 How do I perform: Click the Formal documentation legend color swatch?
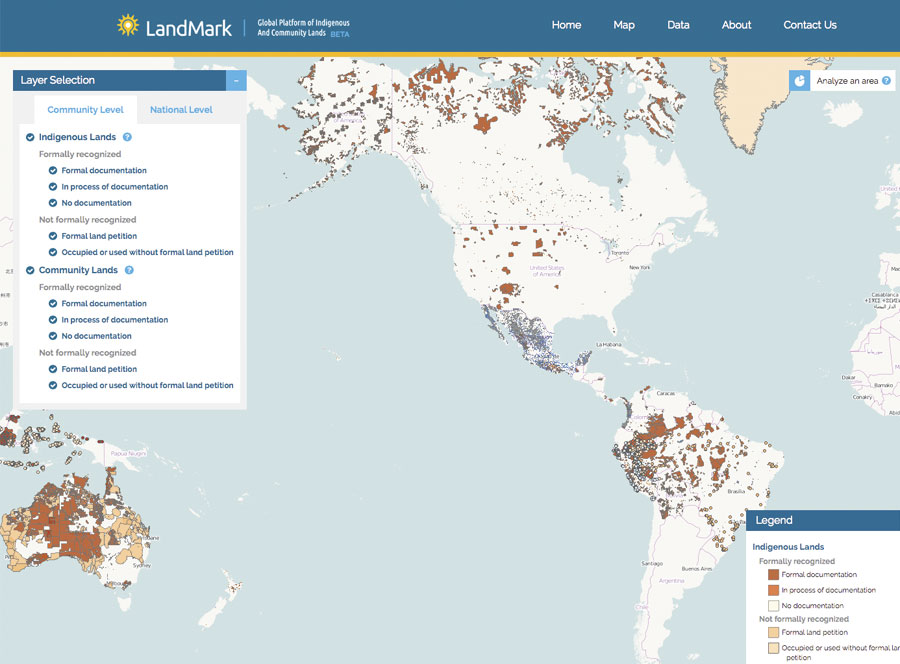[x=774, y=574]
